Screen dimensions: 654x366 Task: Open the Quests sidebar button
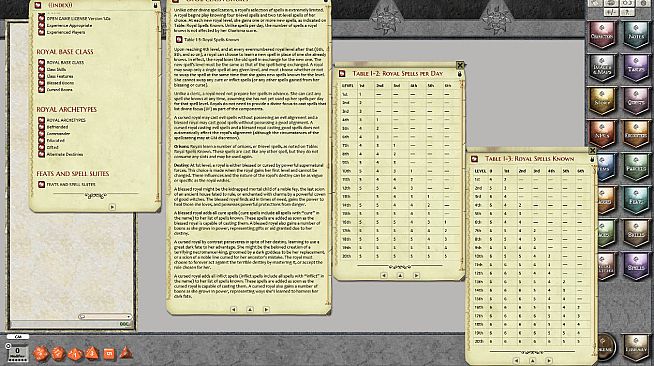pos(636,100)
